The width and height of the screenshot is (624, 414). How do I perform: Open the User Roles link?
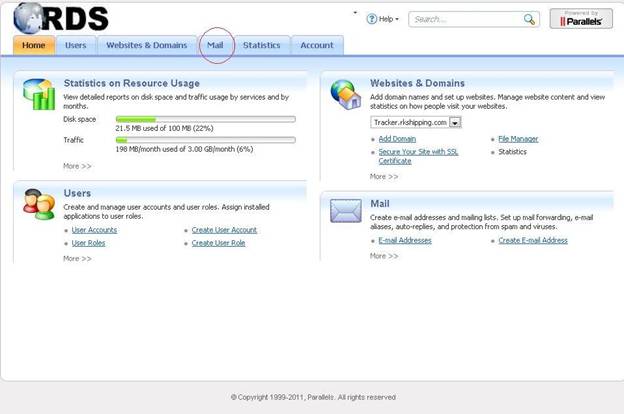(x=88, y=243)
